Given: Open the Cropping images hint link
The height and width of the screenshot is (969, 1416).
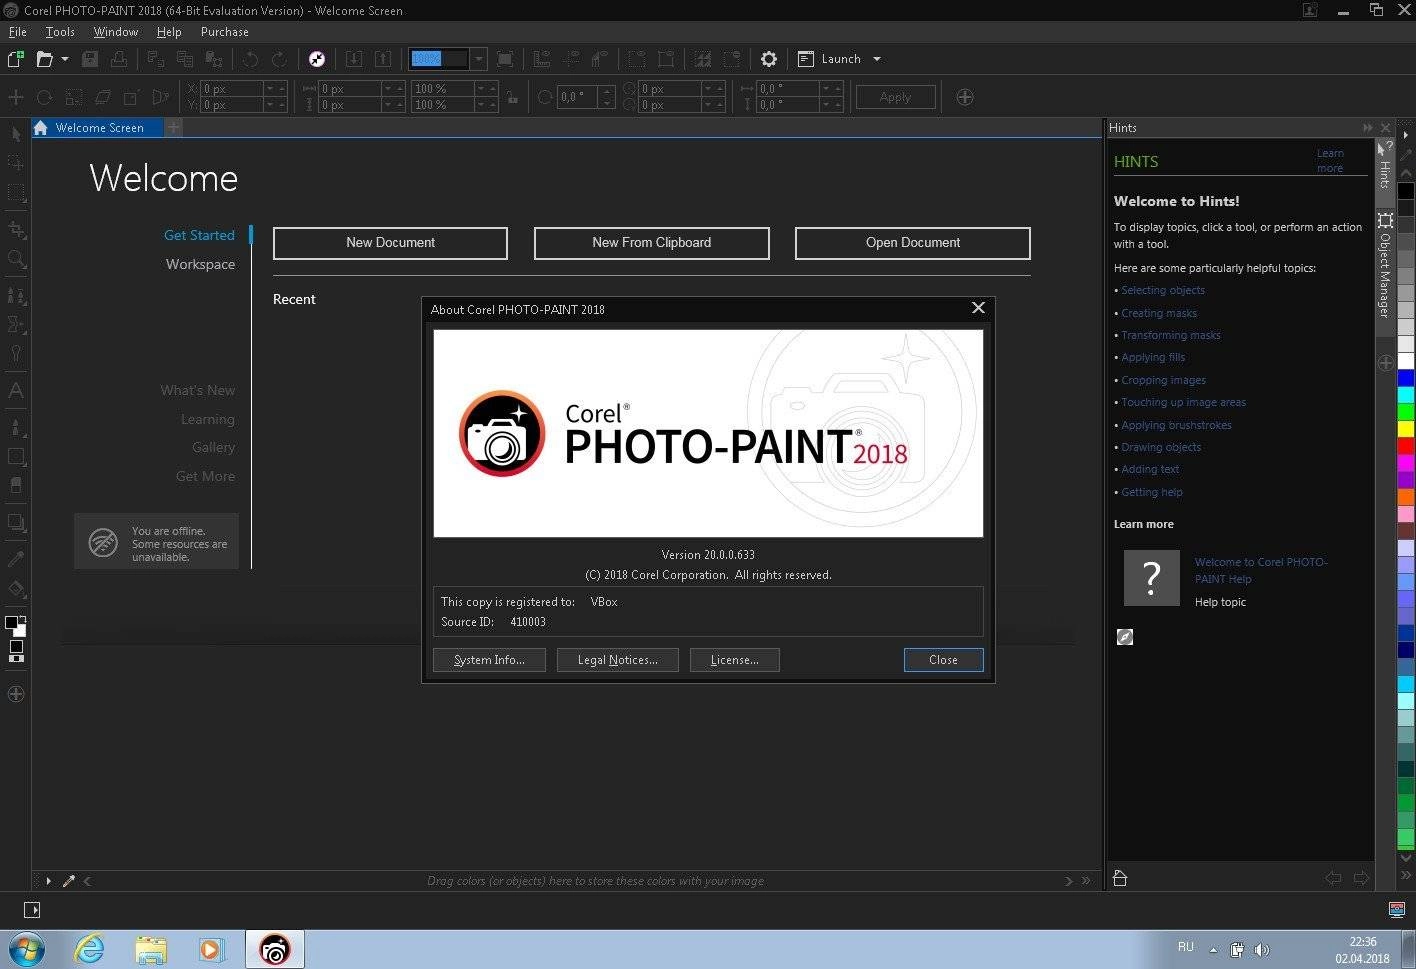Looking at the screenshot, I should pos(1163,380).
